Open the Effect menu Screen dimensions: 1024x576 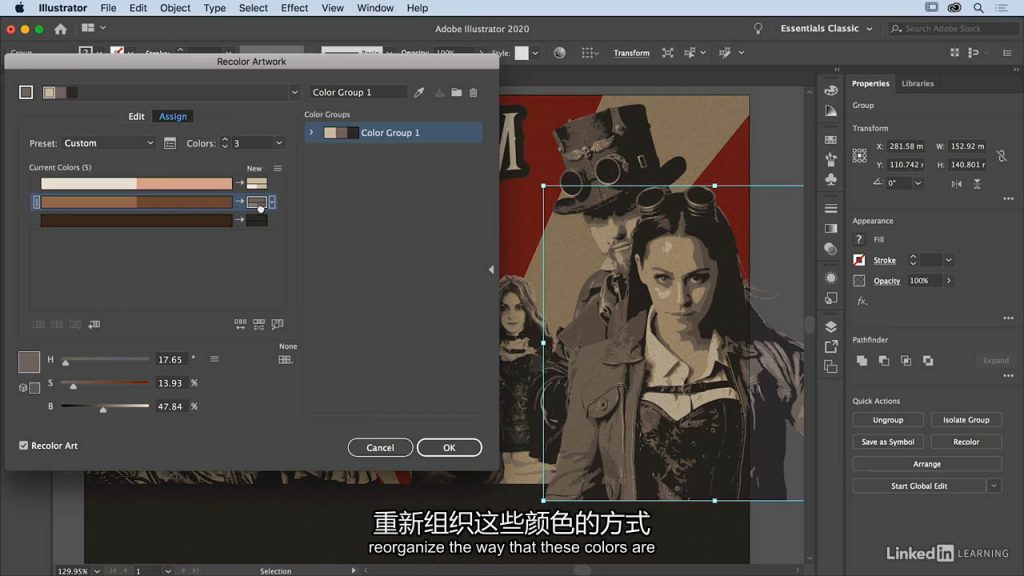pos(294,8)
